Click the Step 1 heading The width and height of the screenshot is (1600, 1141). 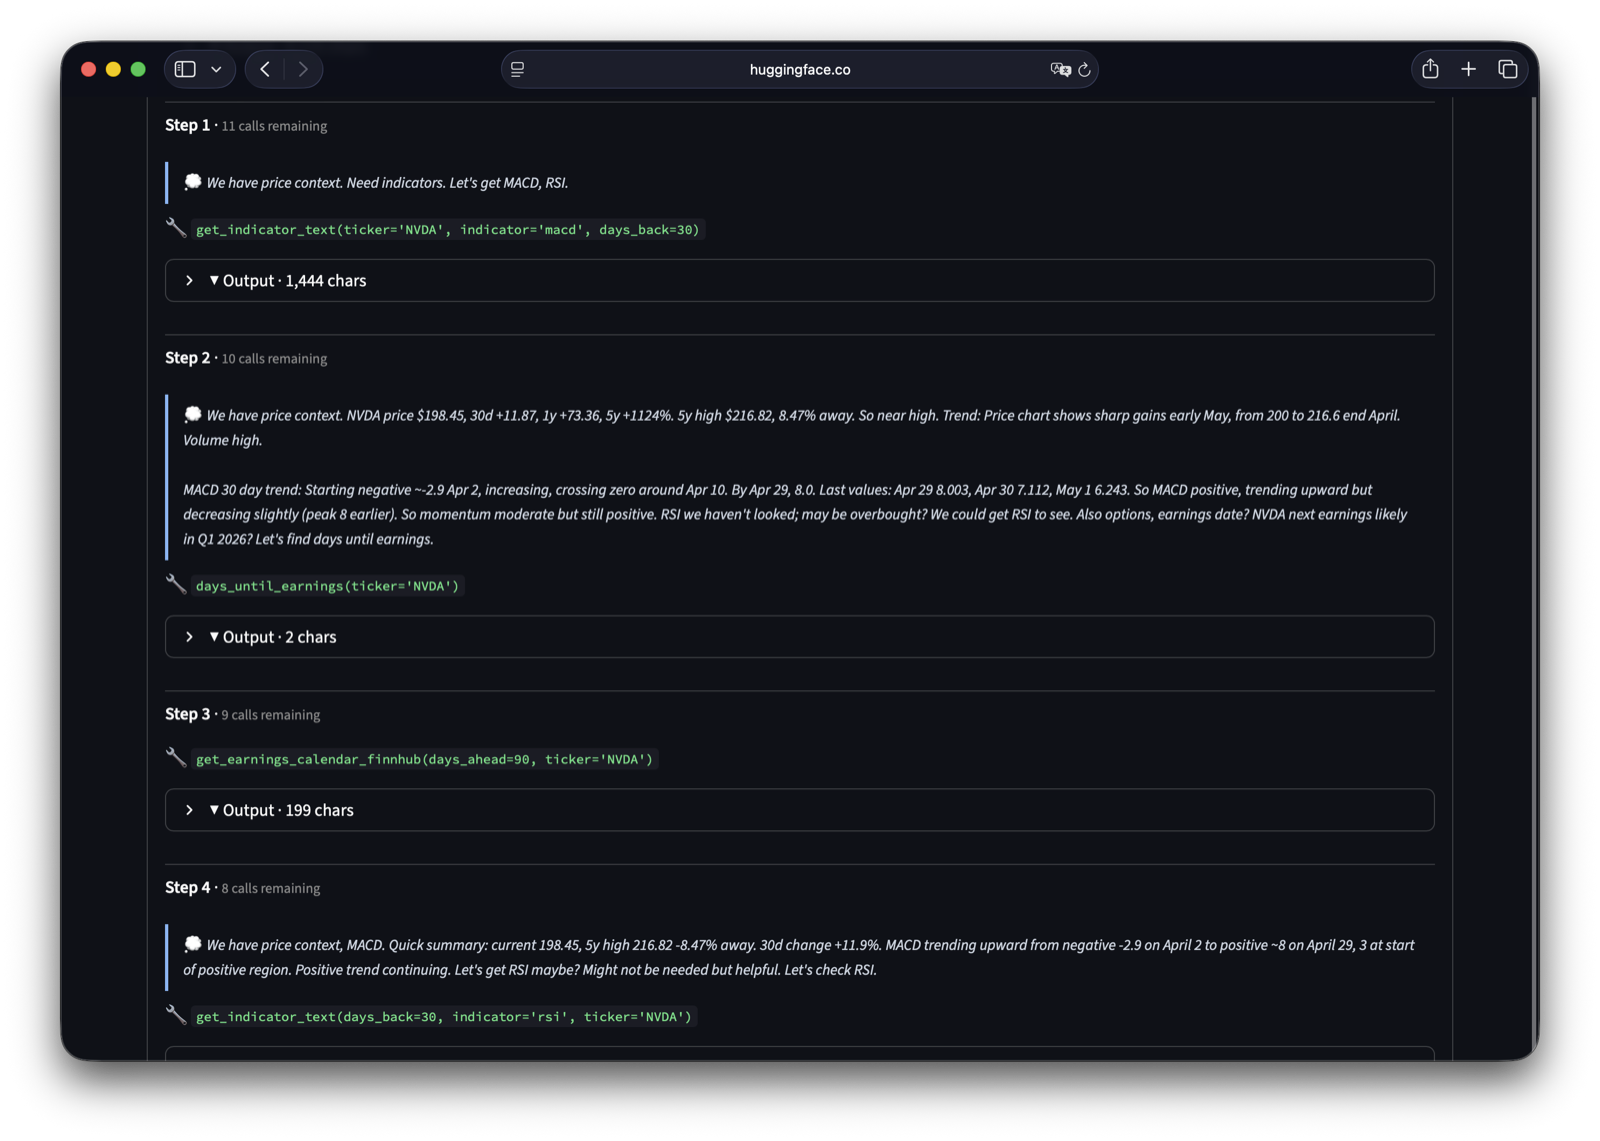coord(188,125)
